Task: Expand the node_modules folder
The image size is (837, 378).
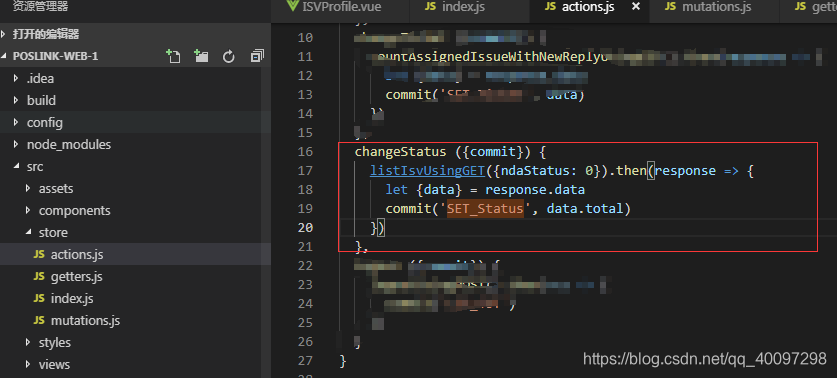Action: pos(69,145)
